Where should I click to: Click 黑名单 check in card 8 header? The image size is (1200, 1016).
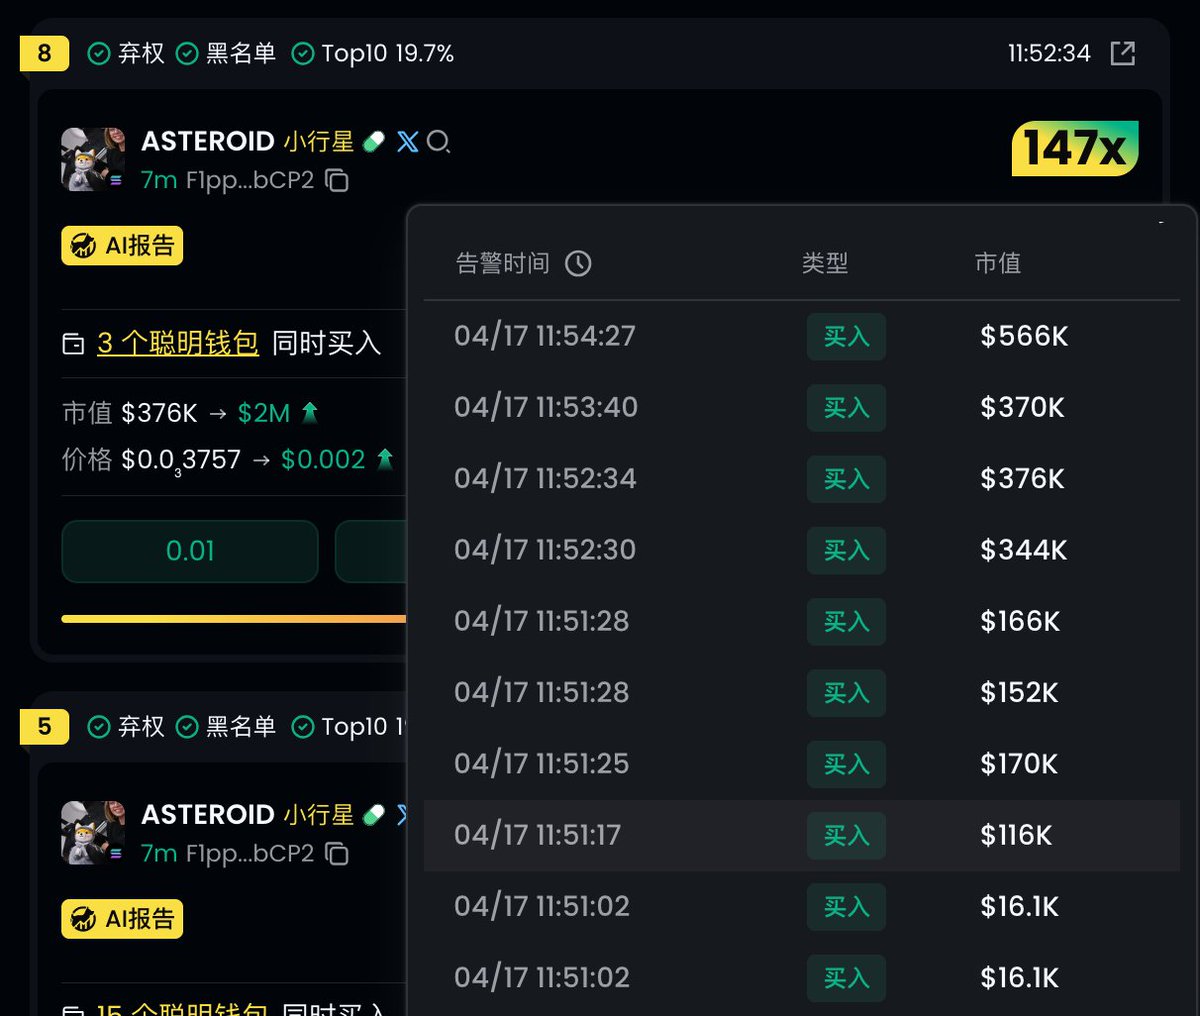click(226, 53)
